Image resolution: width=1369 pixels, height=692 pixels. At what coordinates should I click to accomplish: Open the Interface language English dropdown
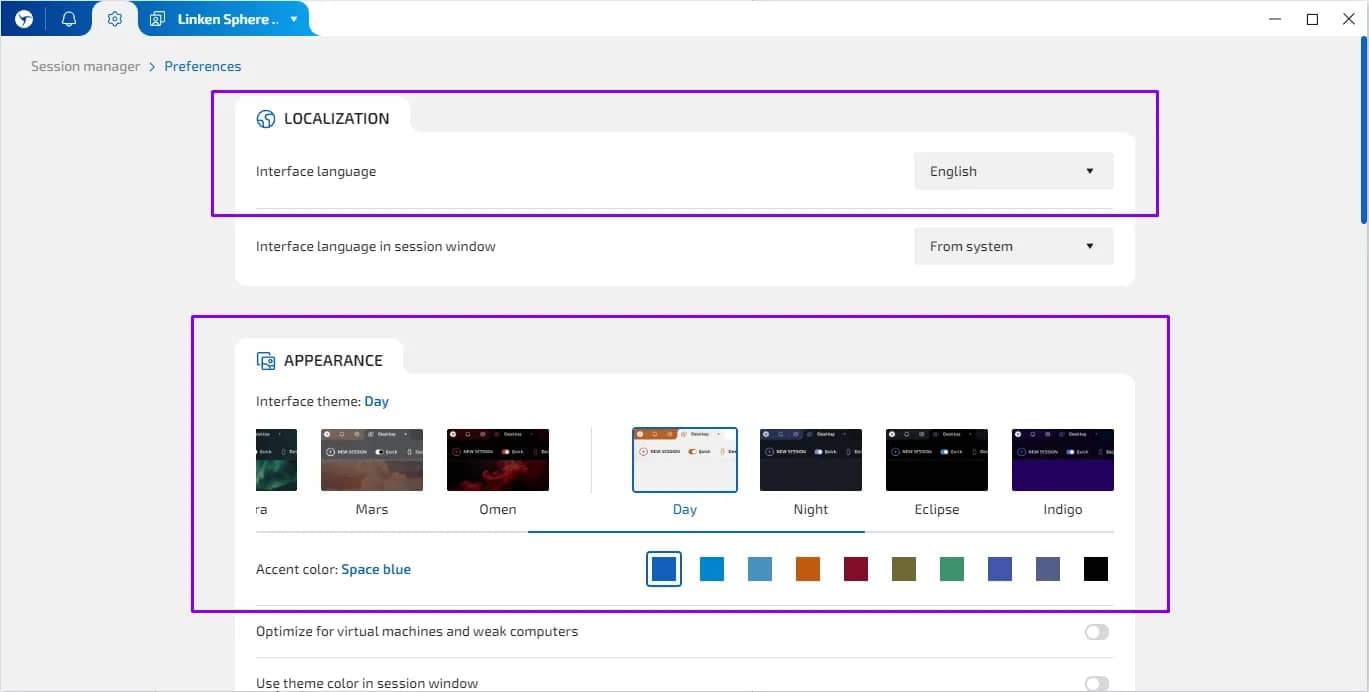coord(1014,171)
